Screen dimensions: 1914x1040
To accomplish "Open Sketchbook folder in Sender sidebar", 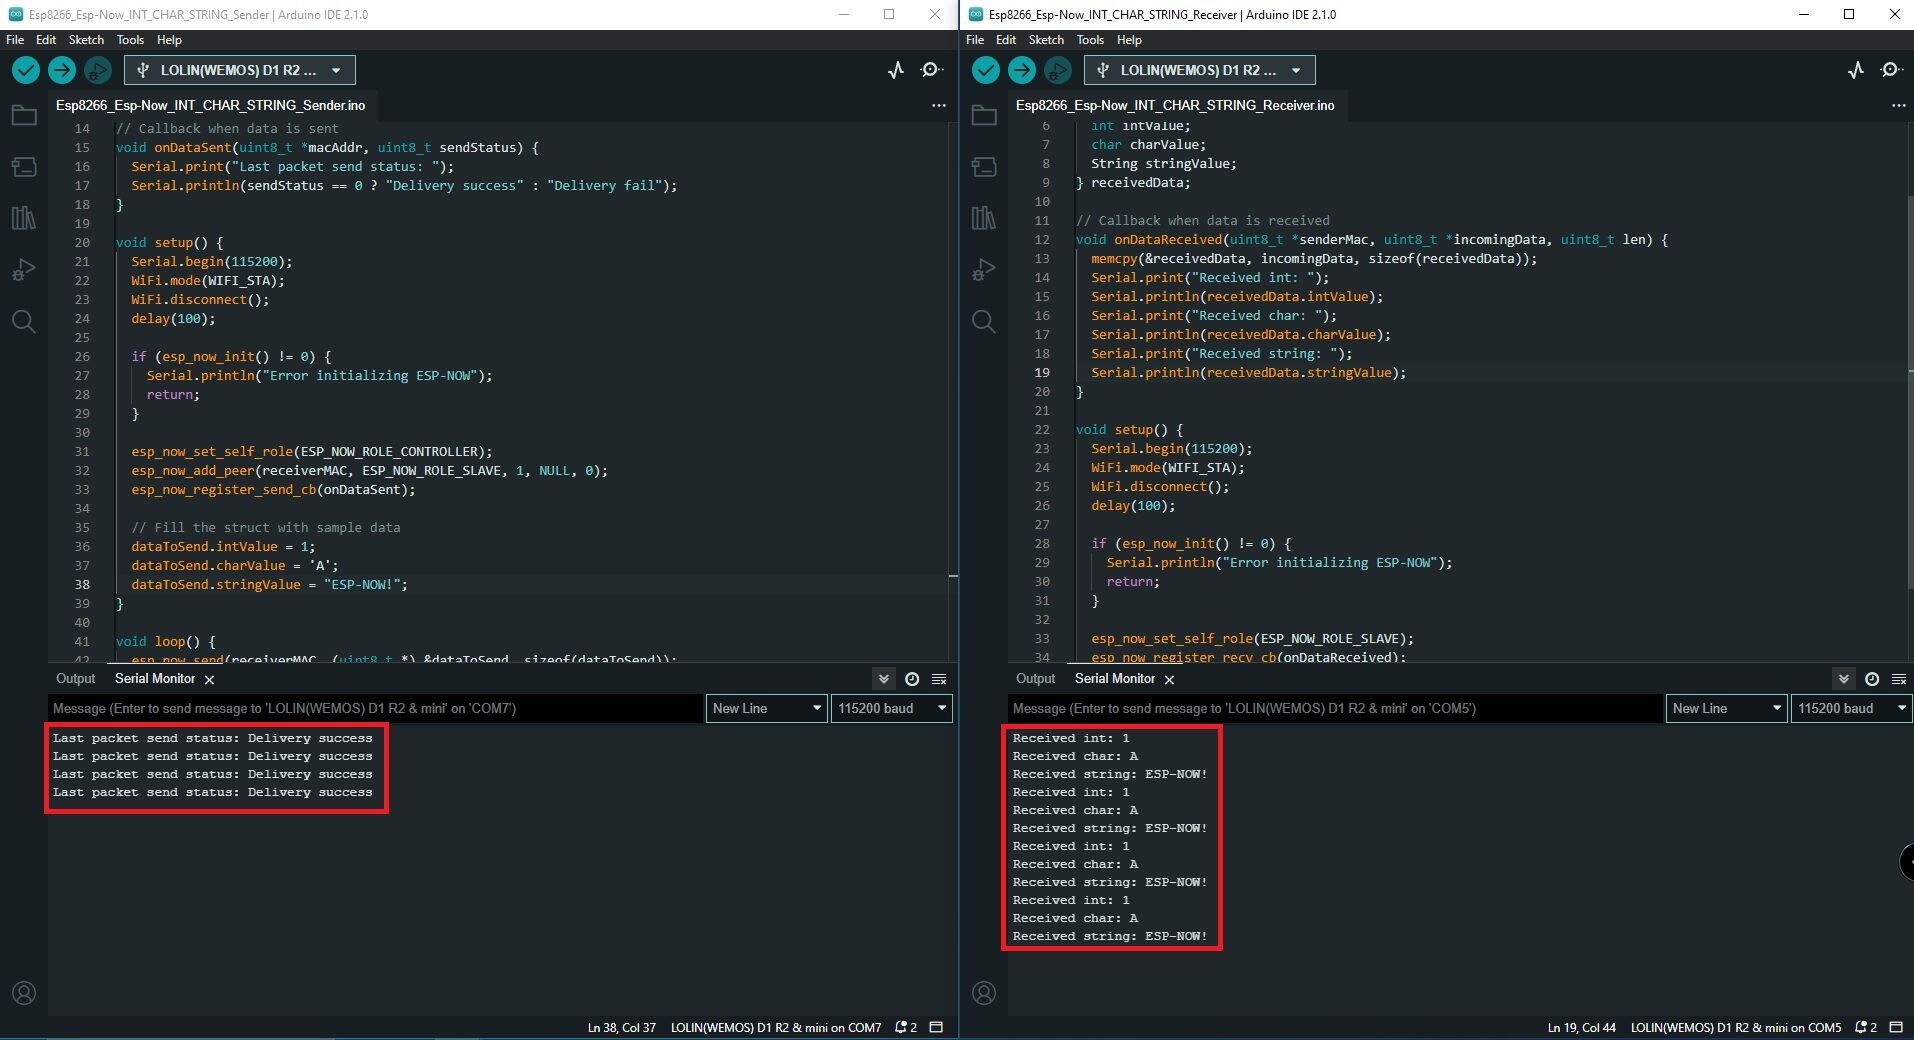I will [24, 116].
